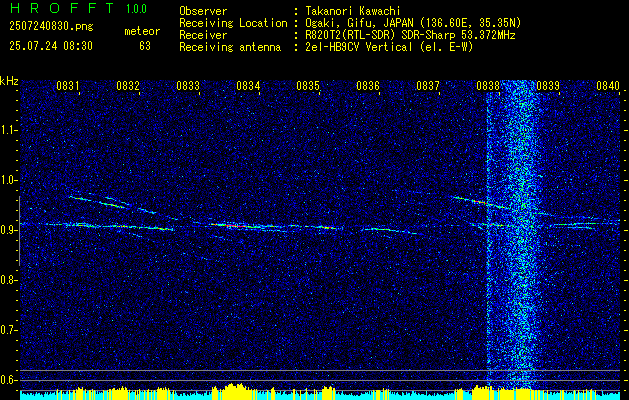Image resolution: width=629 pixels, height=400 pixels.
Task: Click the R820T2(RTL-SDR) receiver description
Action: 410,35
